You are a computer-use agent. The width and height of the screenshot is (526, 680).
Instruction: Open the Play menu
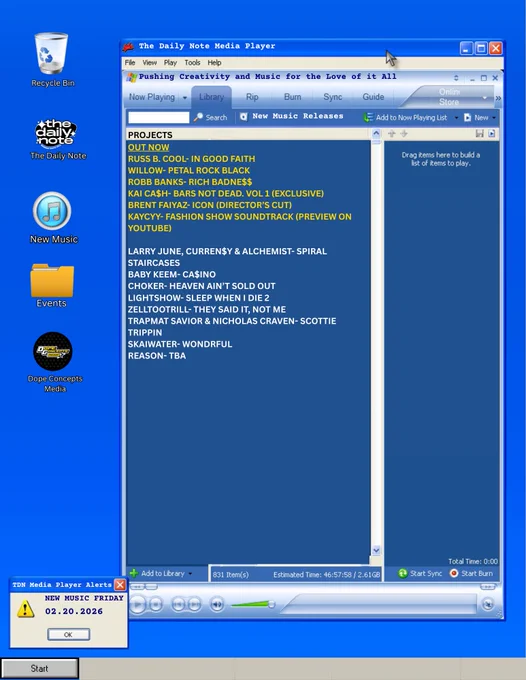pyautogui.click(x=170, y=62)
